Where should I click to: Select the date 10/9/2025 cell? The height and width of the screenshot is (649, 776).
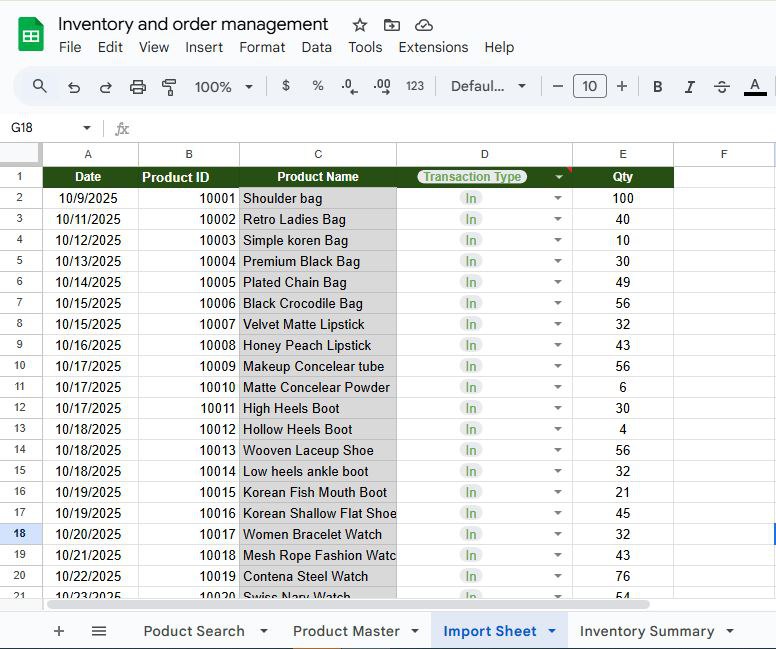[90, 198]
